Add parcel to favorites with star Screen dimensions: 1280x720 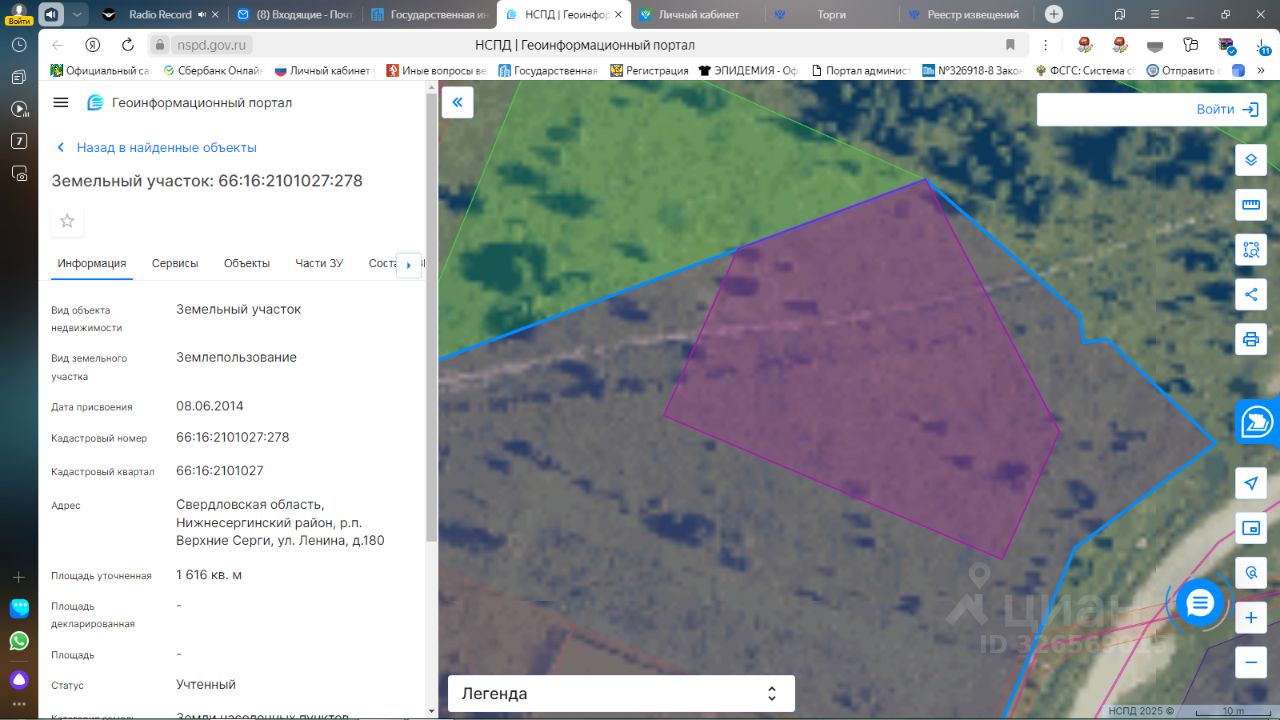67,221
